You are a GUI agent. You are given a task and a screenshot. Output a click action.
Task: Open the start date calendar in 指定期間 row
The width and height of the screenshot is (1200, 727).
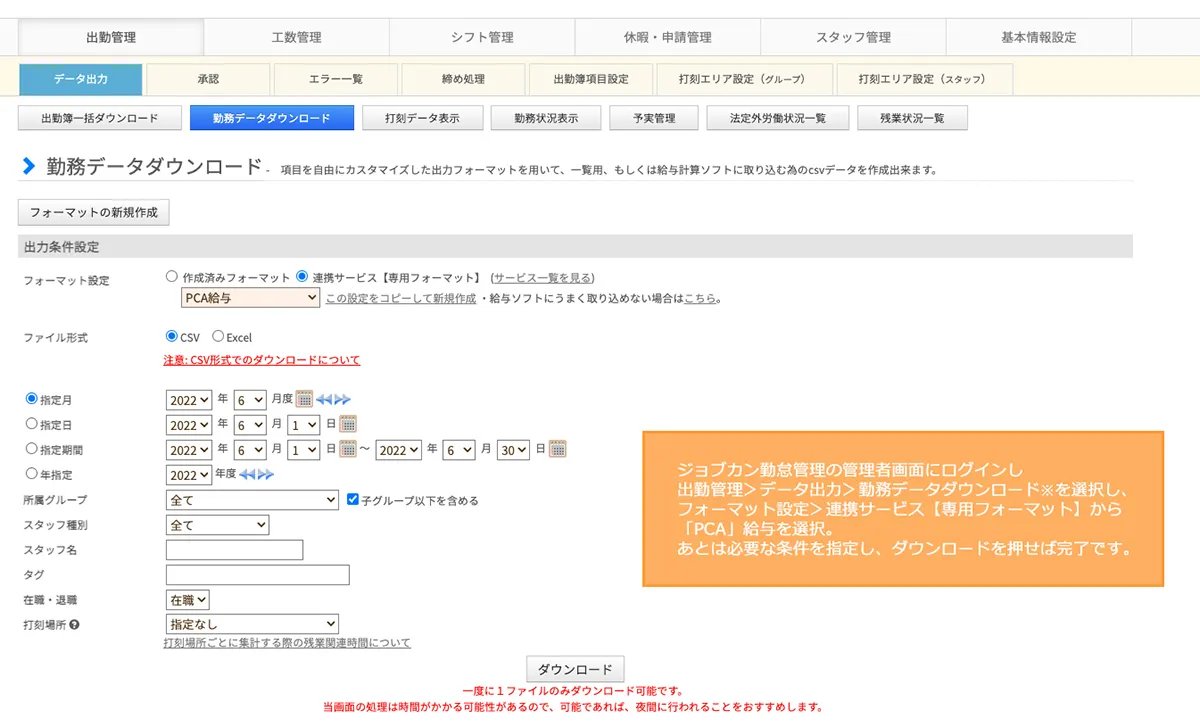[348, 449]
